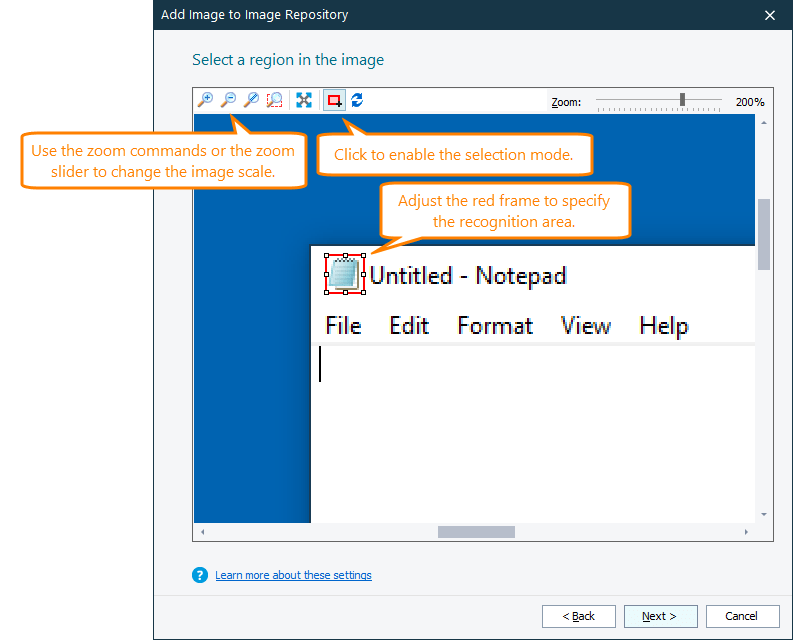Click the Edit menu in Notepad image
This screenshot has height=640, width=793.
(409, 325)
